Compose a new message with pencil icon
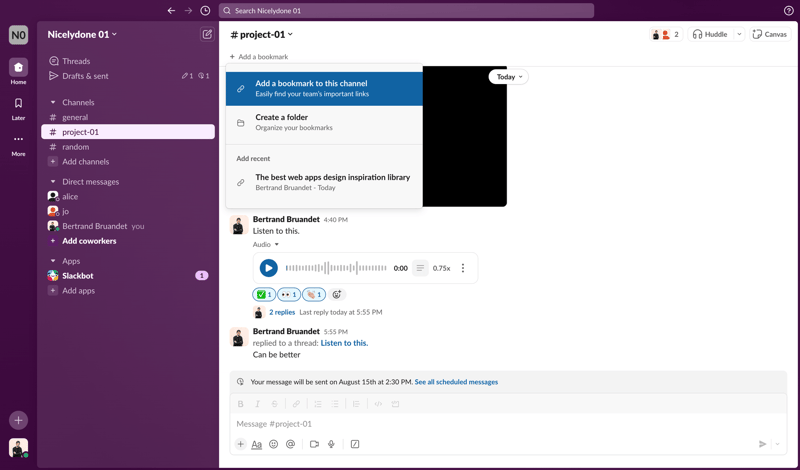 207,34
